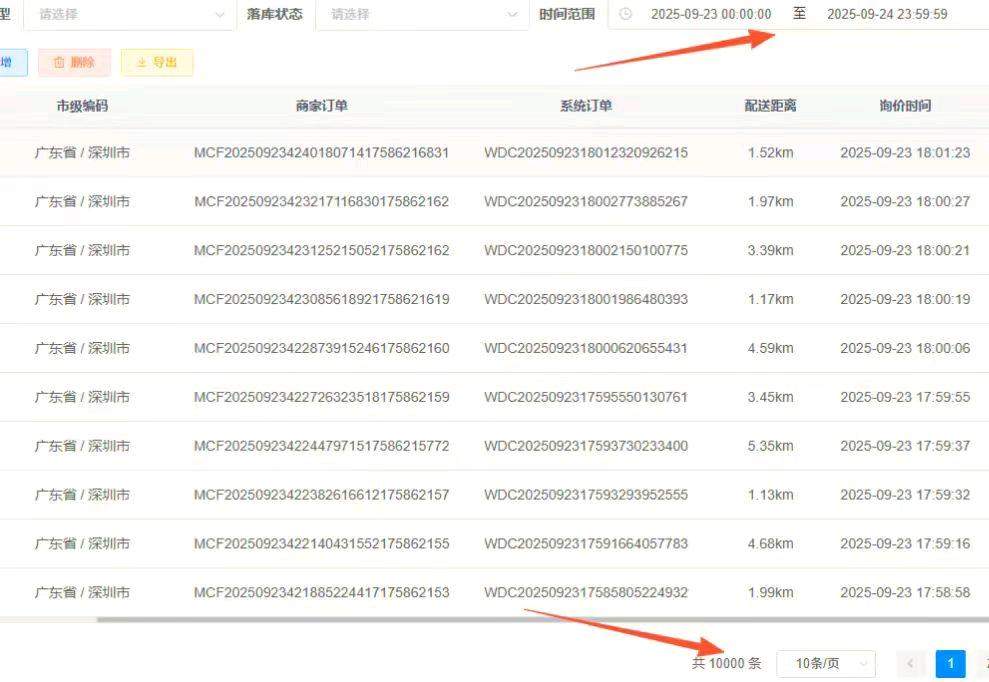
Task: Click the 市级编码 column header
Action: 82,105
